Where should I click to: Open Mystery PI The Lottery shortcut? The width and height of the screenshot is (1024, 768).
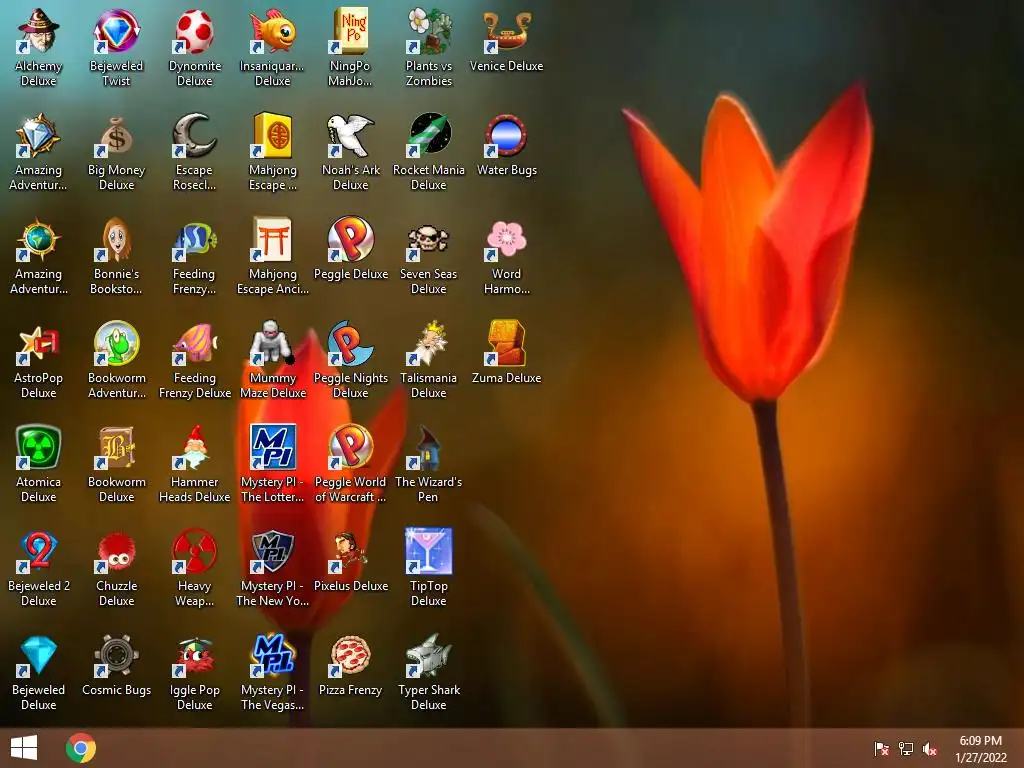click(x=272, y=447)
